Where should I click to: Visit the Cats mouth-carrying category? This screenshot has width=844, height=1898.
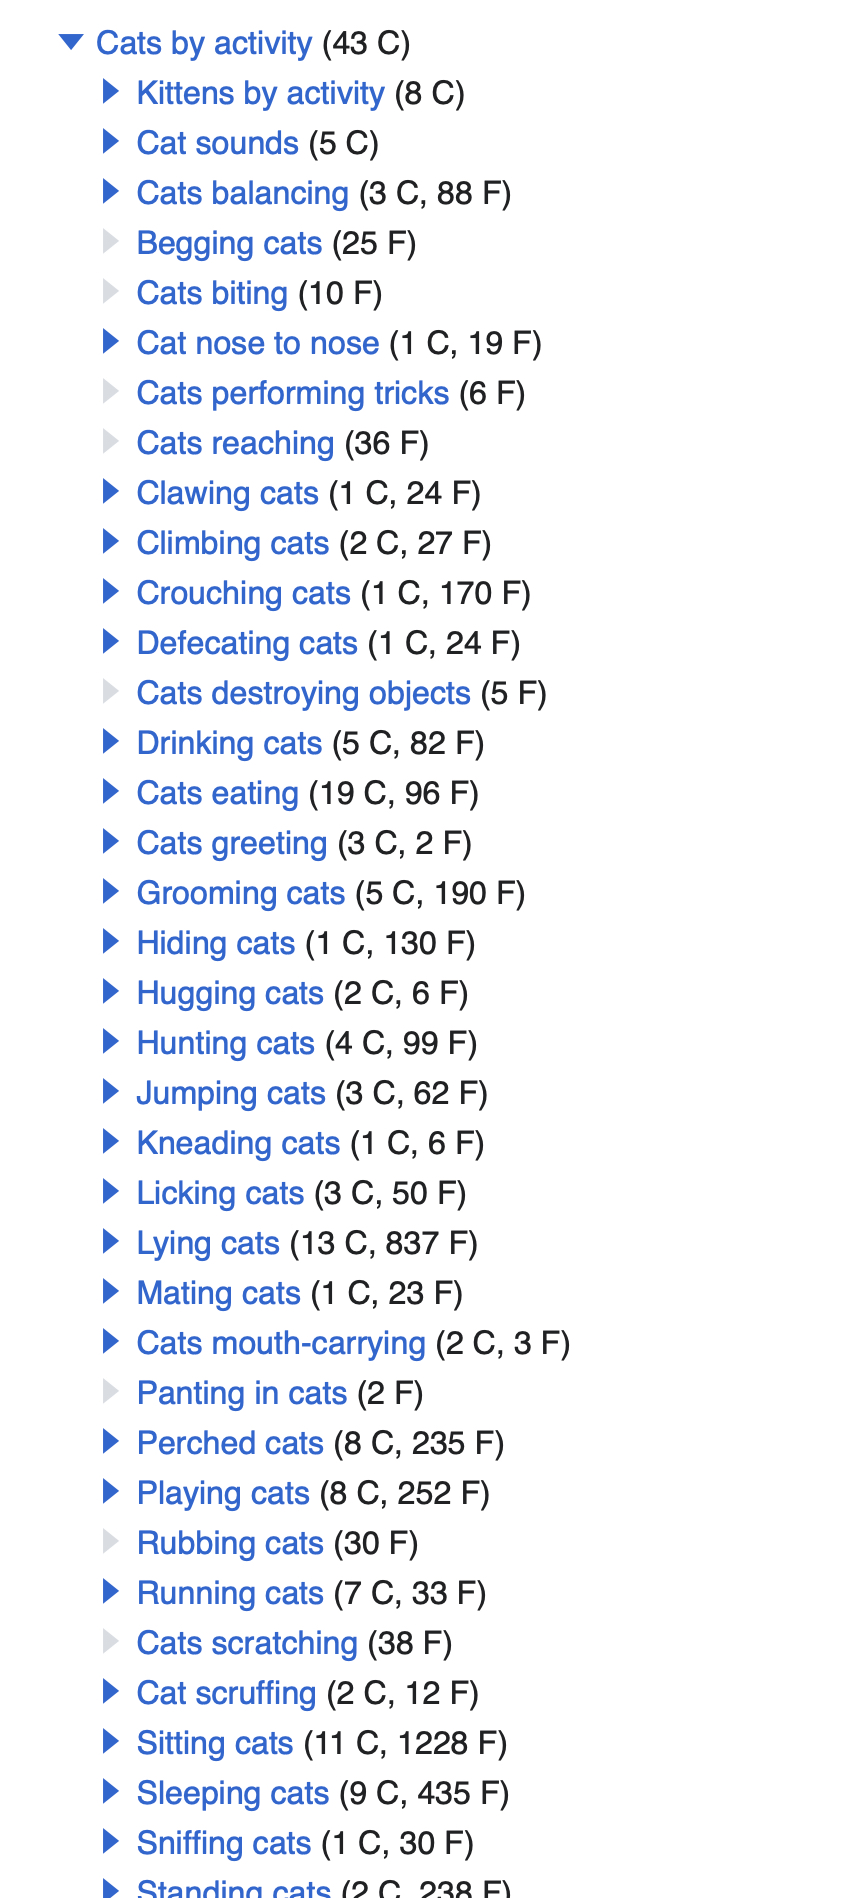tap(281, 1343)
